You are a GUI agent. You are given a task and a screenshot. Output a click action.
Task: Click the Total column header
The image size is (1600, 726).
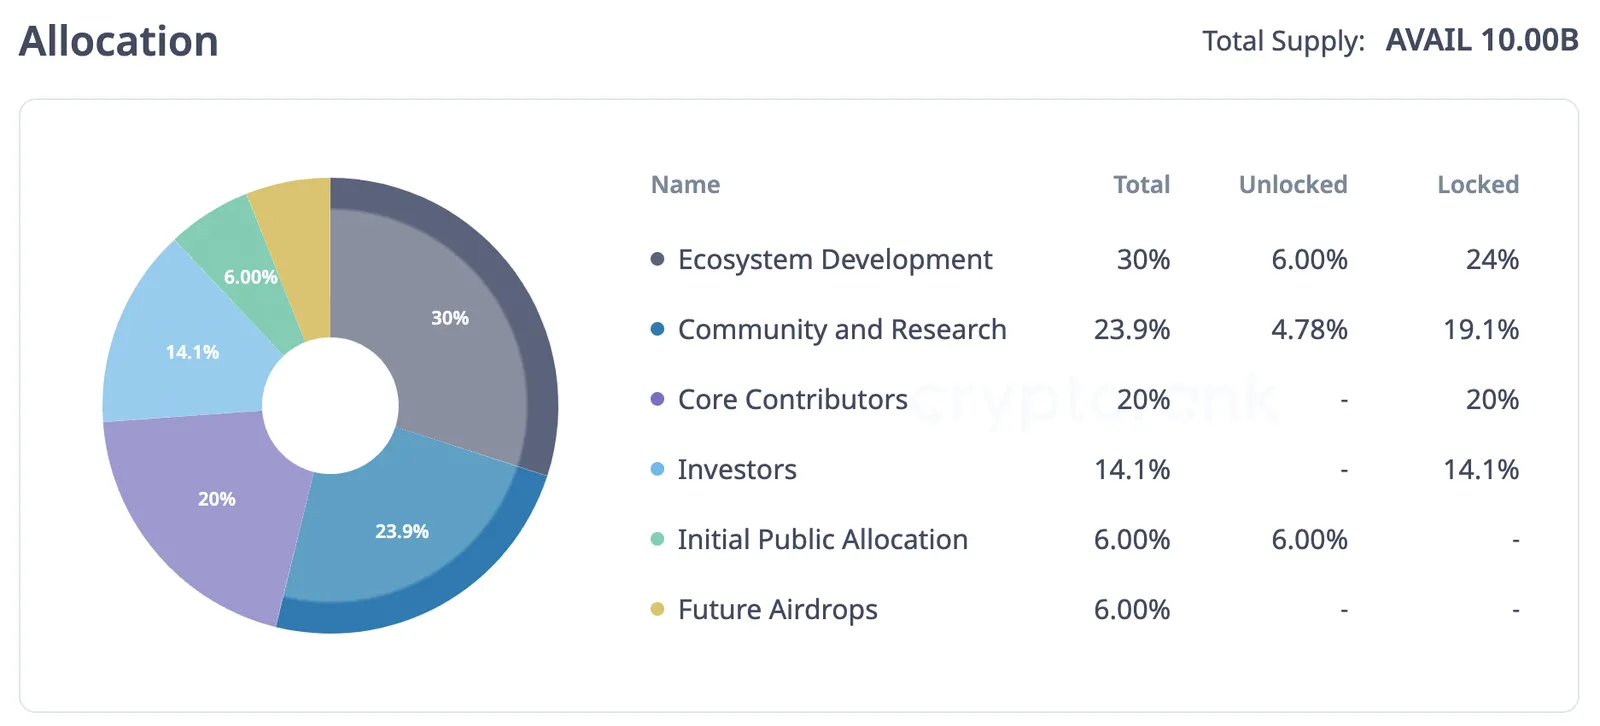point(1141,185)
